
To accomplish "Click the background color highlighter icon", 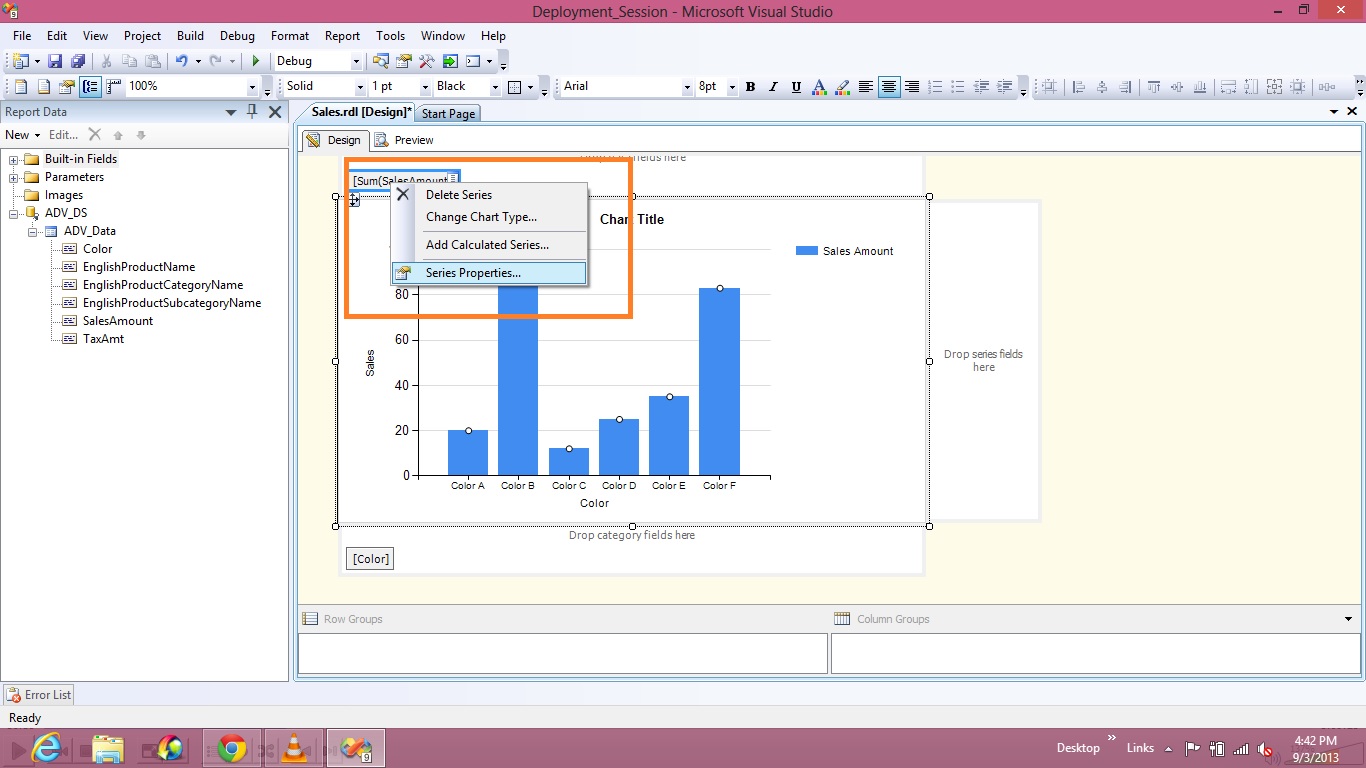I will click(842, 87).
